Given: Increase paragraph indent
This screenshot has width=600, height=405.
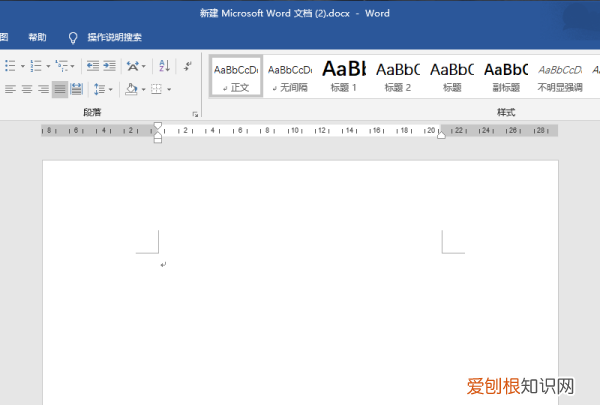Looking at the screenshot, I should pos(109,66).
